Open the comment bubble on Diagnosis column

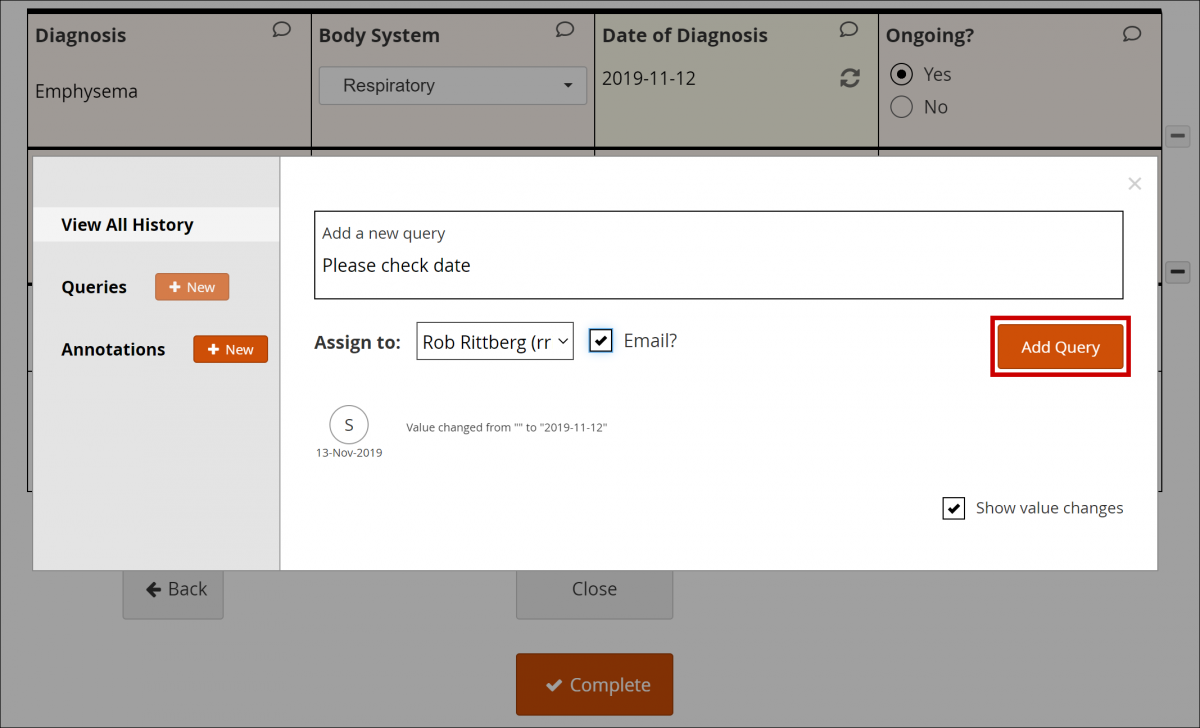click(281, 30)
